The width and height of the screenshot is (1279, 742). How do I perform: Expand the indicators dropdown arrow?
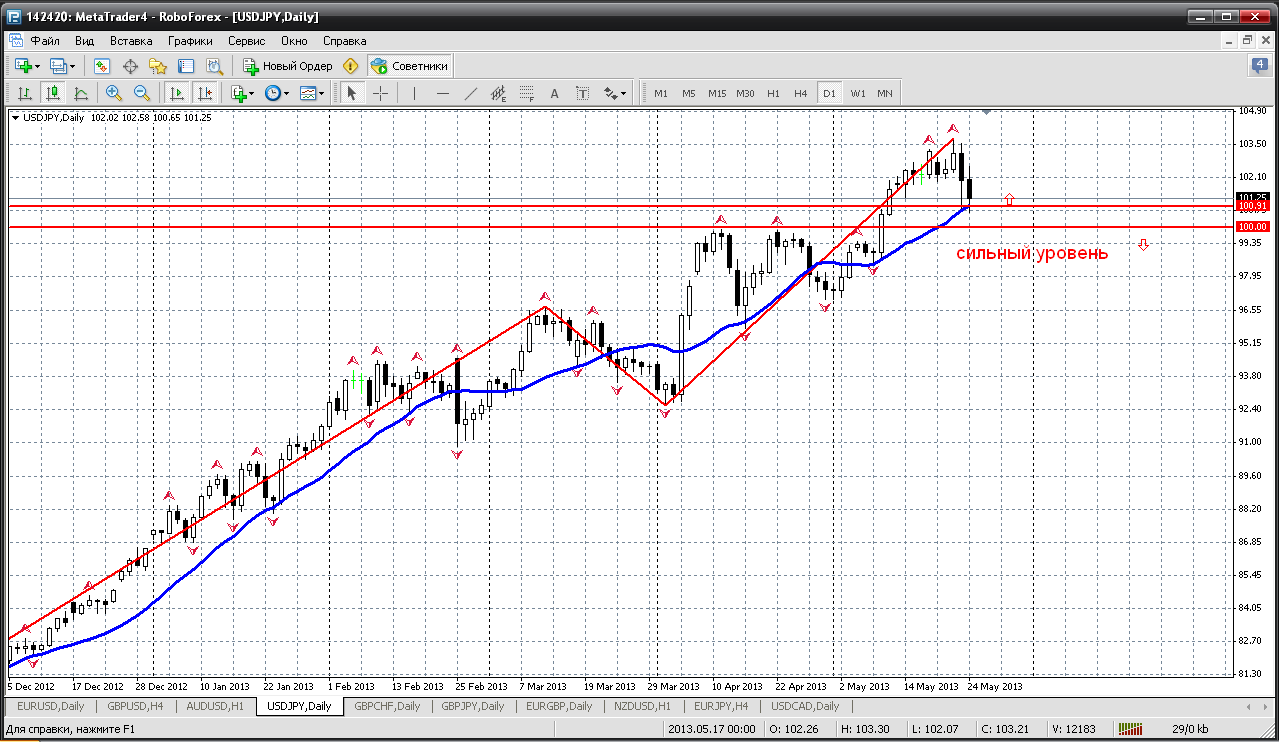click(x=252, y=93)
